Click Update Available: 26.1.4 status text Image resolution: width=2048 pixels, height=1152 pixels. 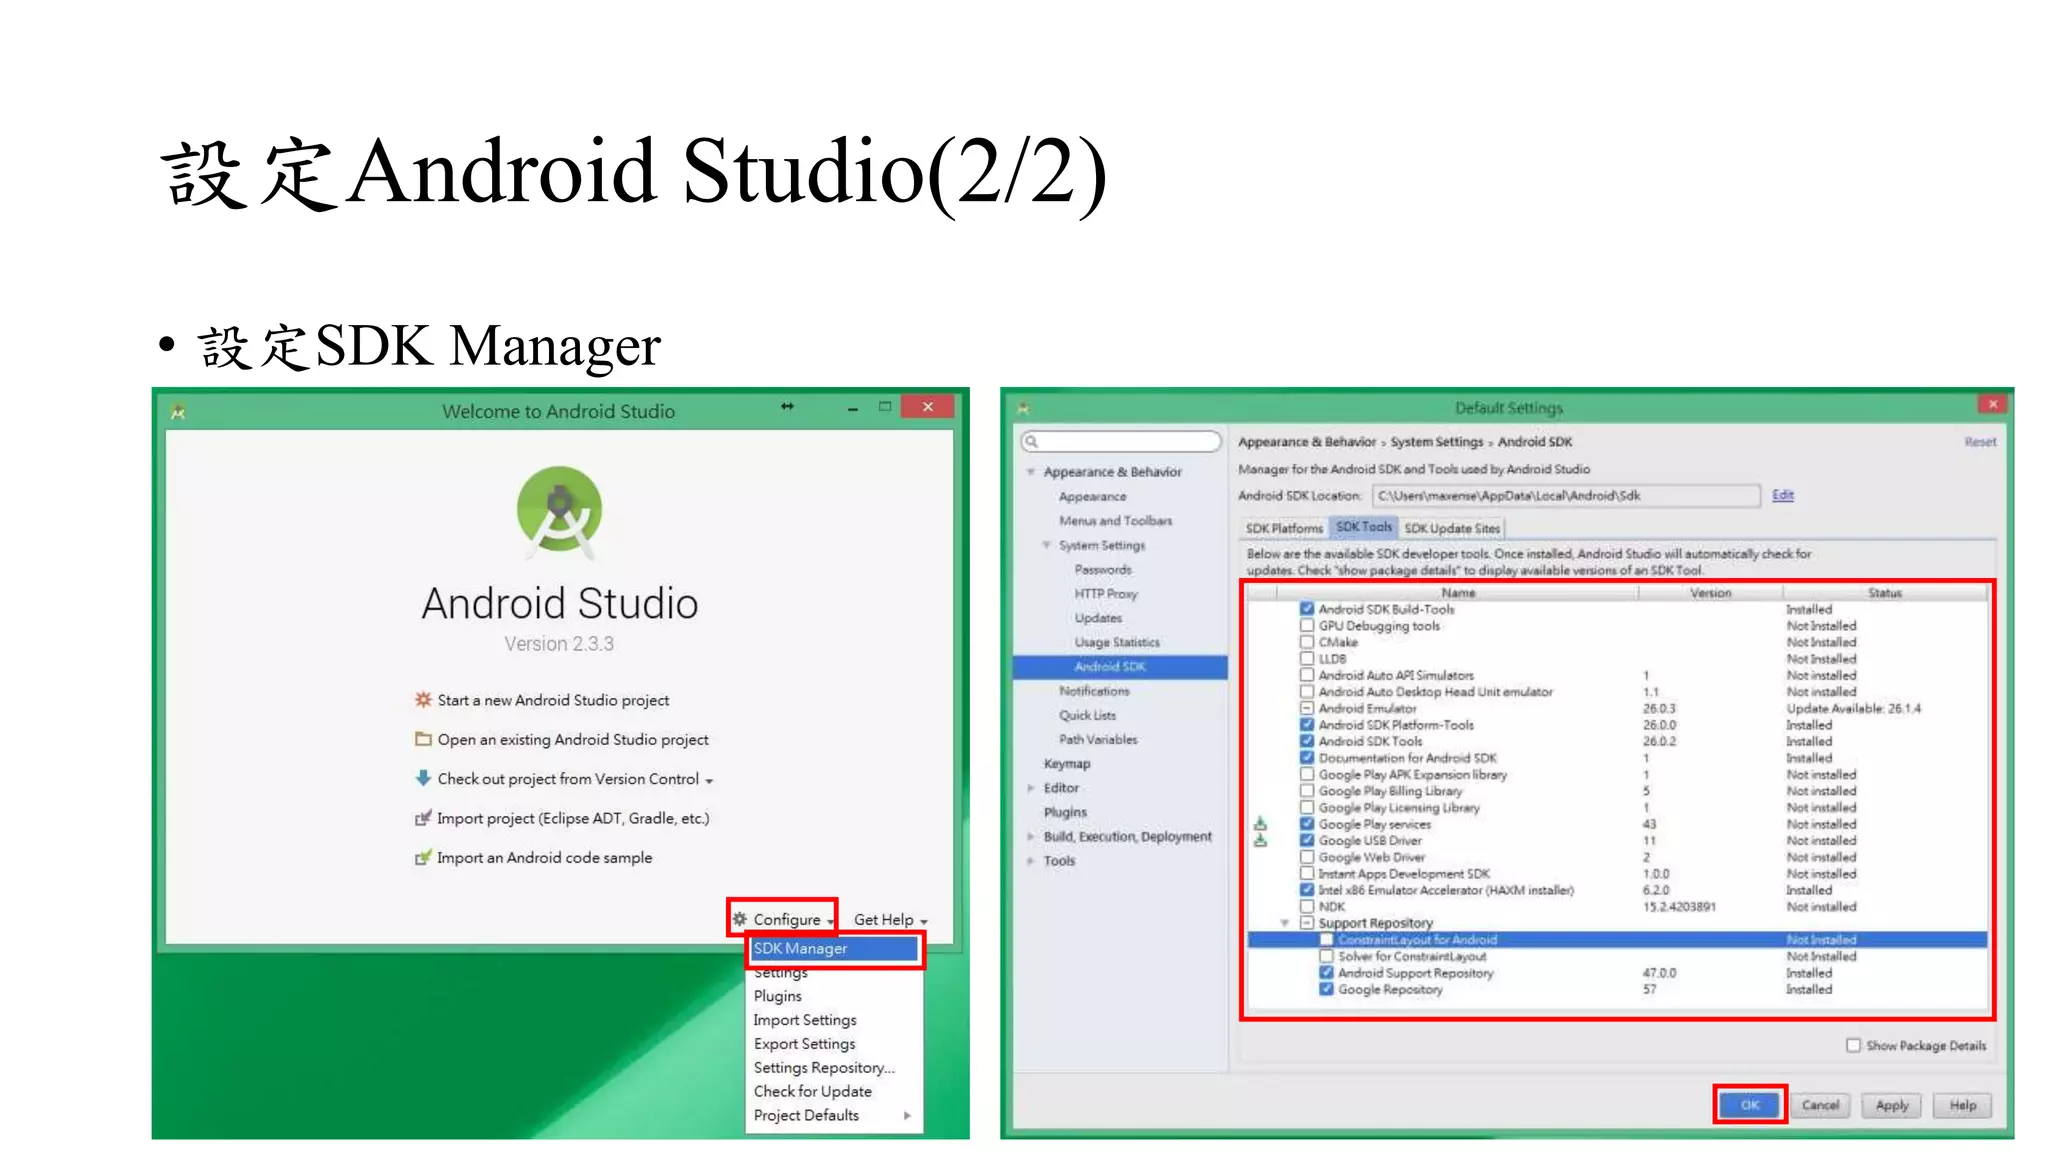(1854, 708)
